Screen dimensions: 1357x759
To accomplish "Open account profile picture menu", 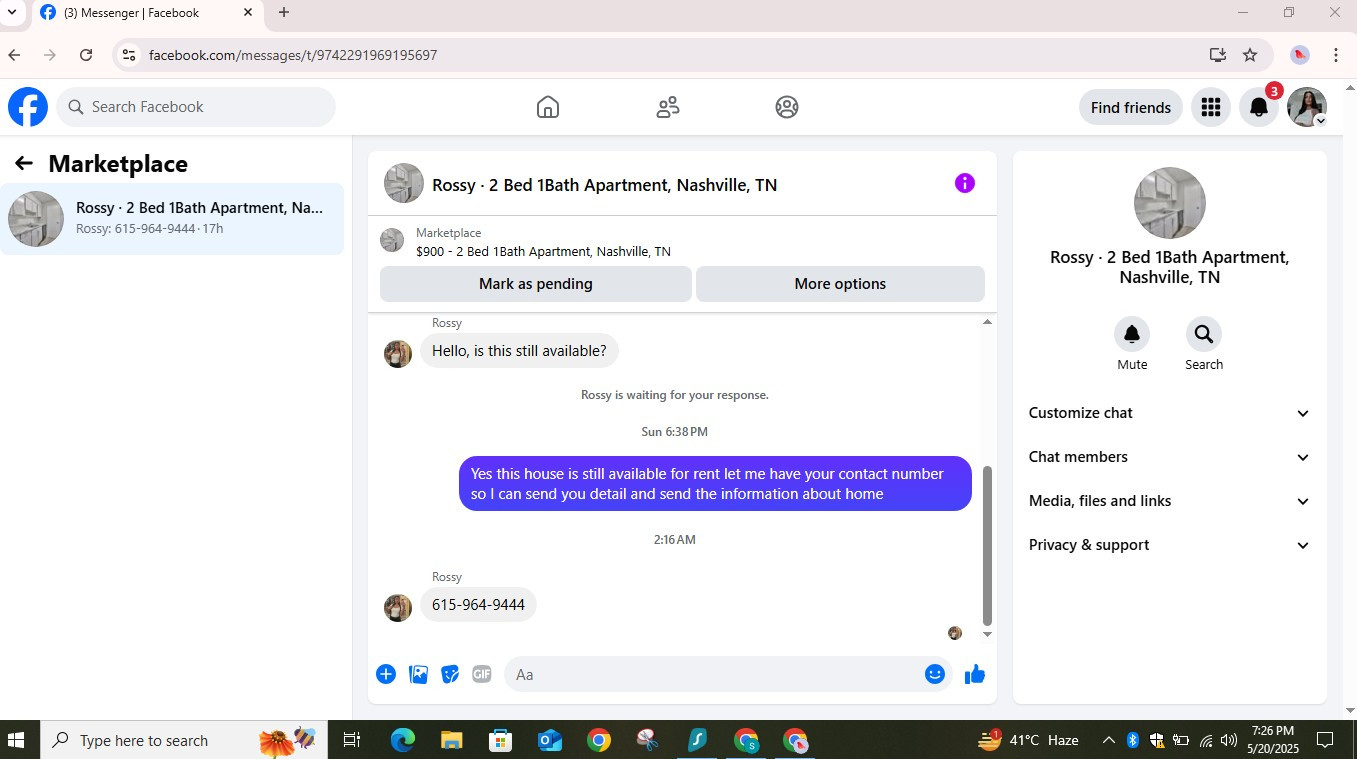I will pyautogui.click(x=1307, y=107).
